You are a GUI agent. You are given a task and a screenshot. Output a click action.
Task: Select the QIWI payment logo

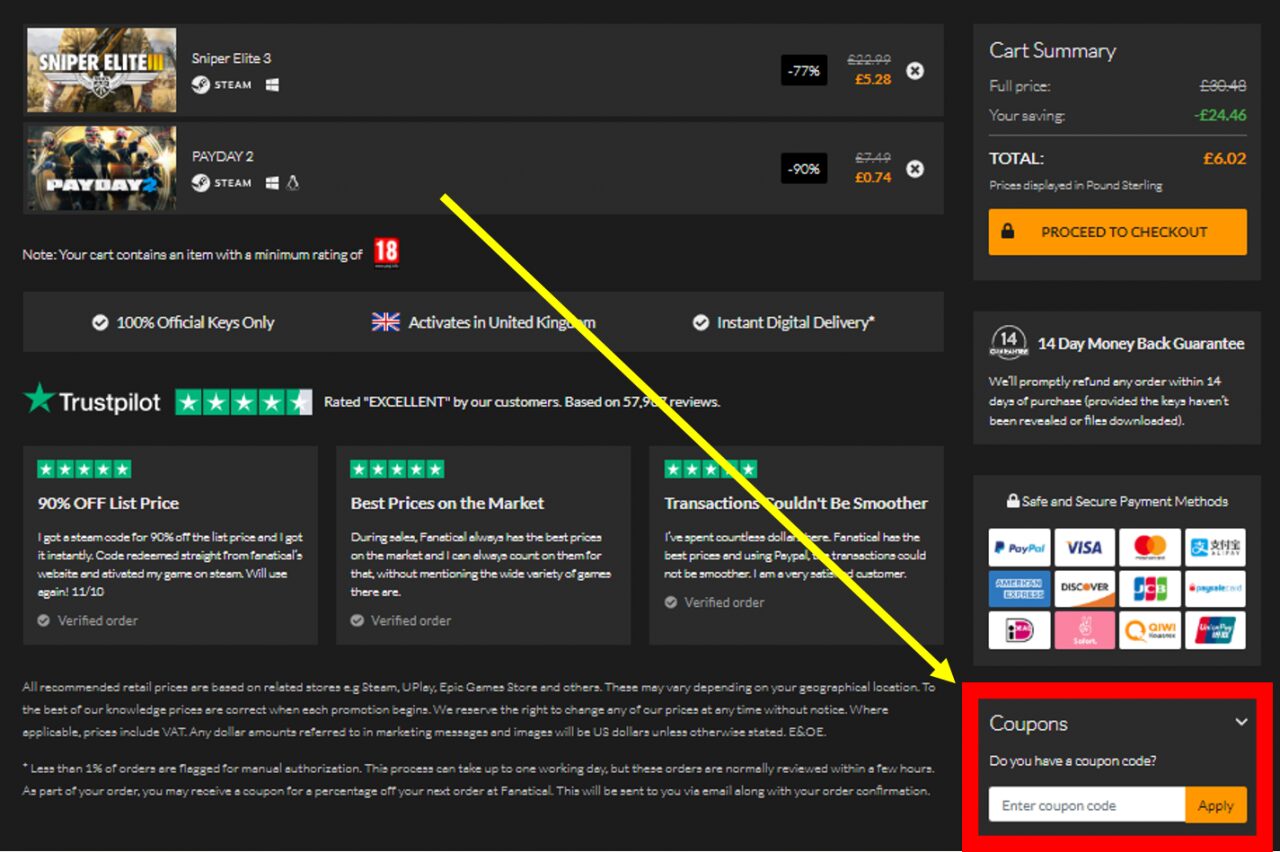coord(1150,630)
